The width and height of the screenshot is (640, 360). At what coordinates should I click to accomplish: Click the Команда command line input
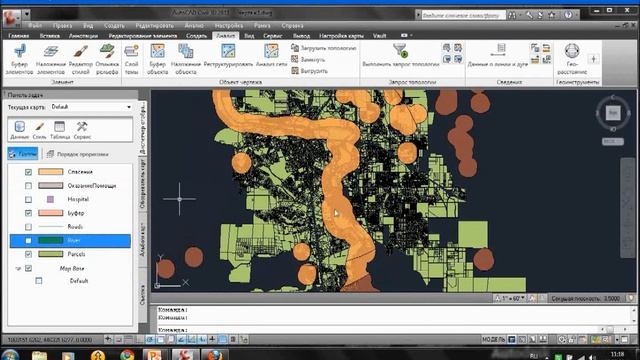tap(392, 329)
